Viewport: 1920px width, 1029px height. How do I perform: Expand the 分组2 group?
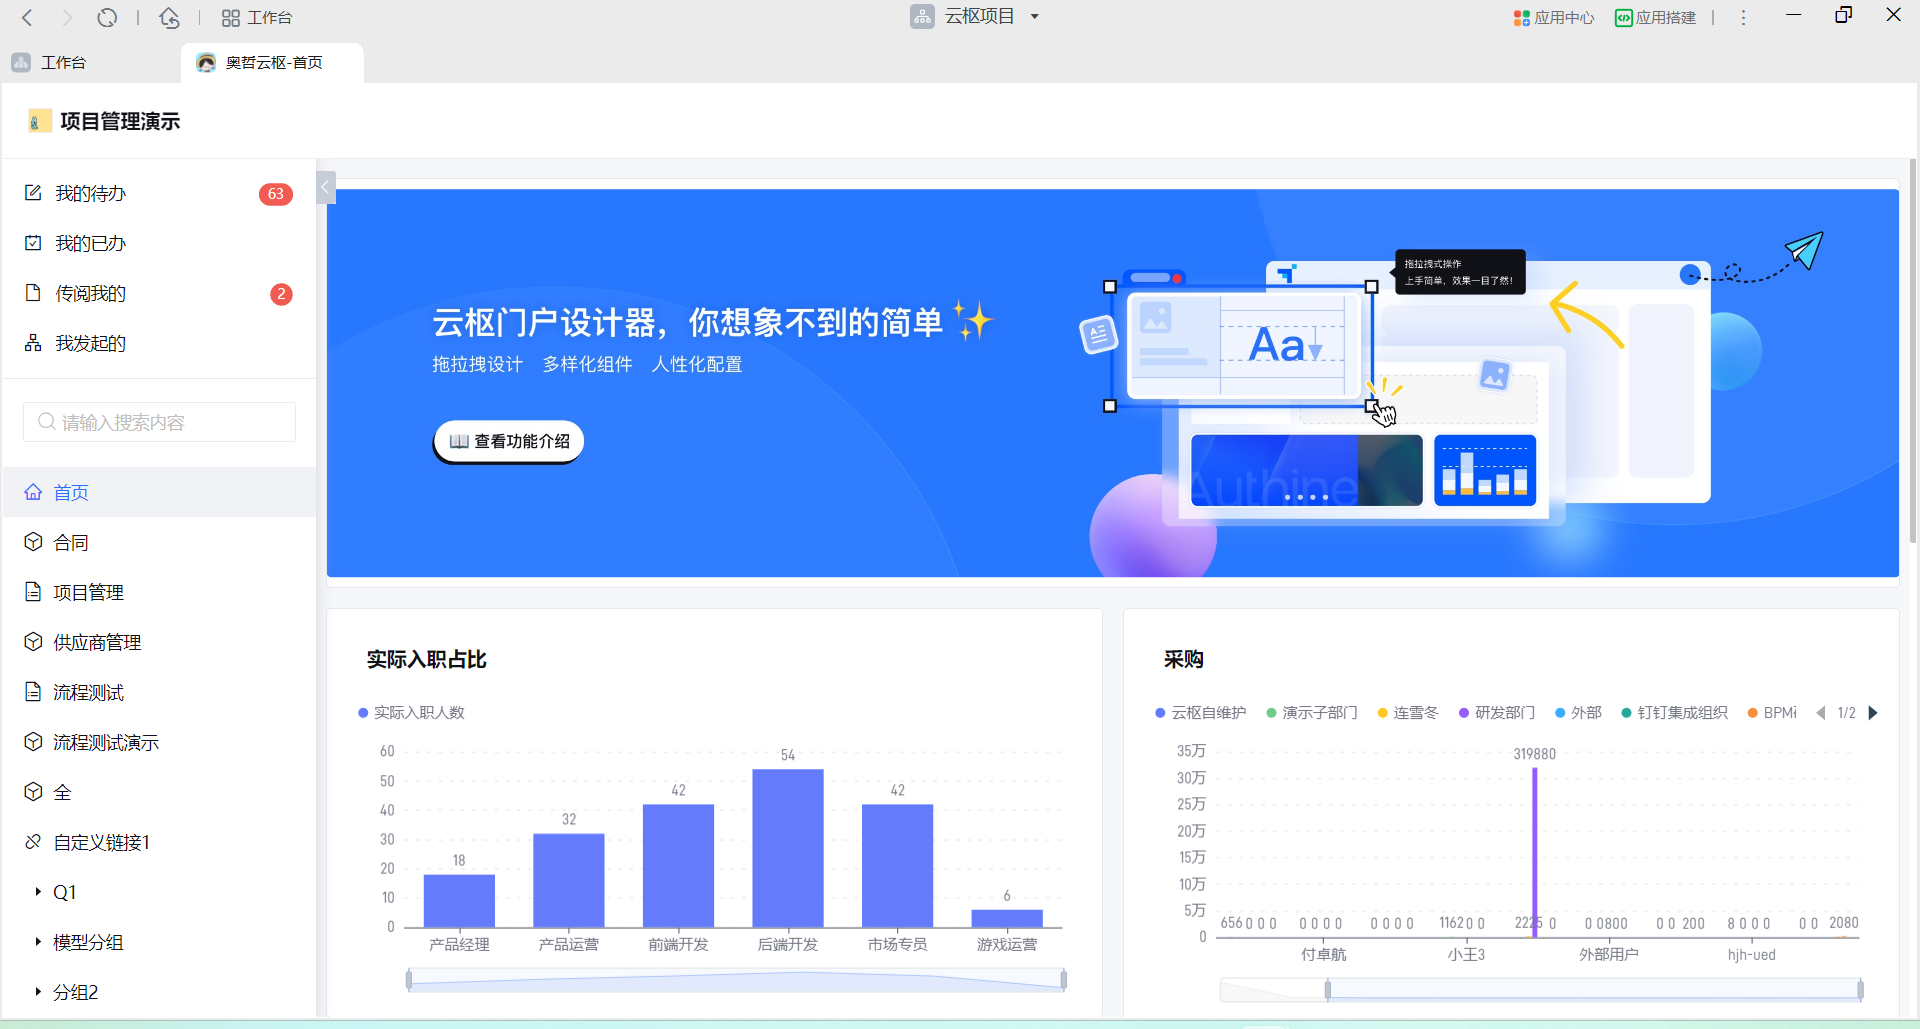click(38, 991)
